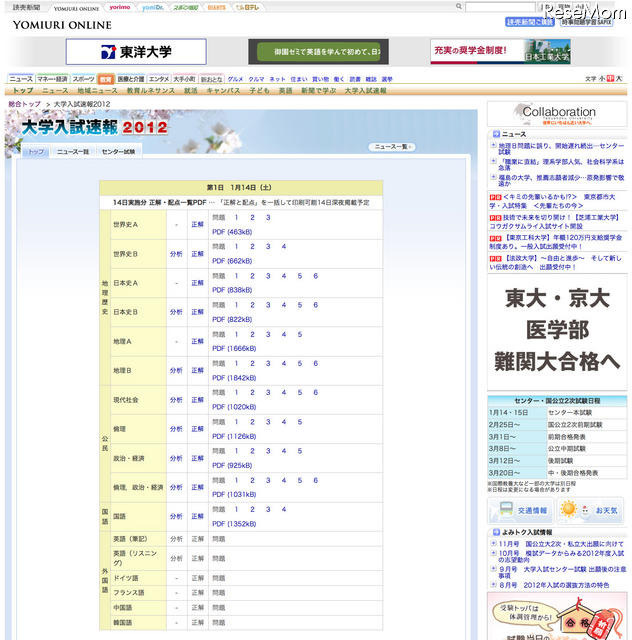Open the マネー・経済 menu item

[x=52, y=79]
